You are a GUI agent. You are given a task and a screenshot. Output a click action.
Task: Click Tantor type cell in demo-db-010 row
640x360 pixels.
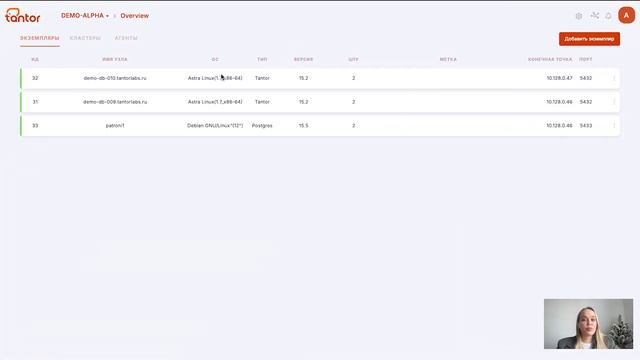[262, 78]
